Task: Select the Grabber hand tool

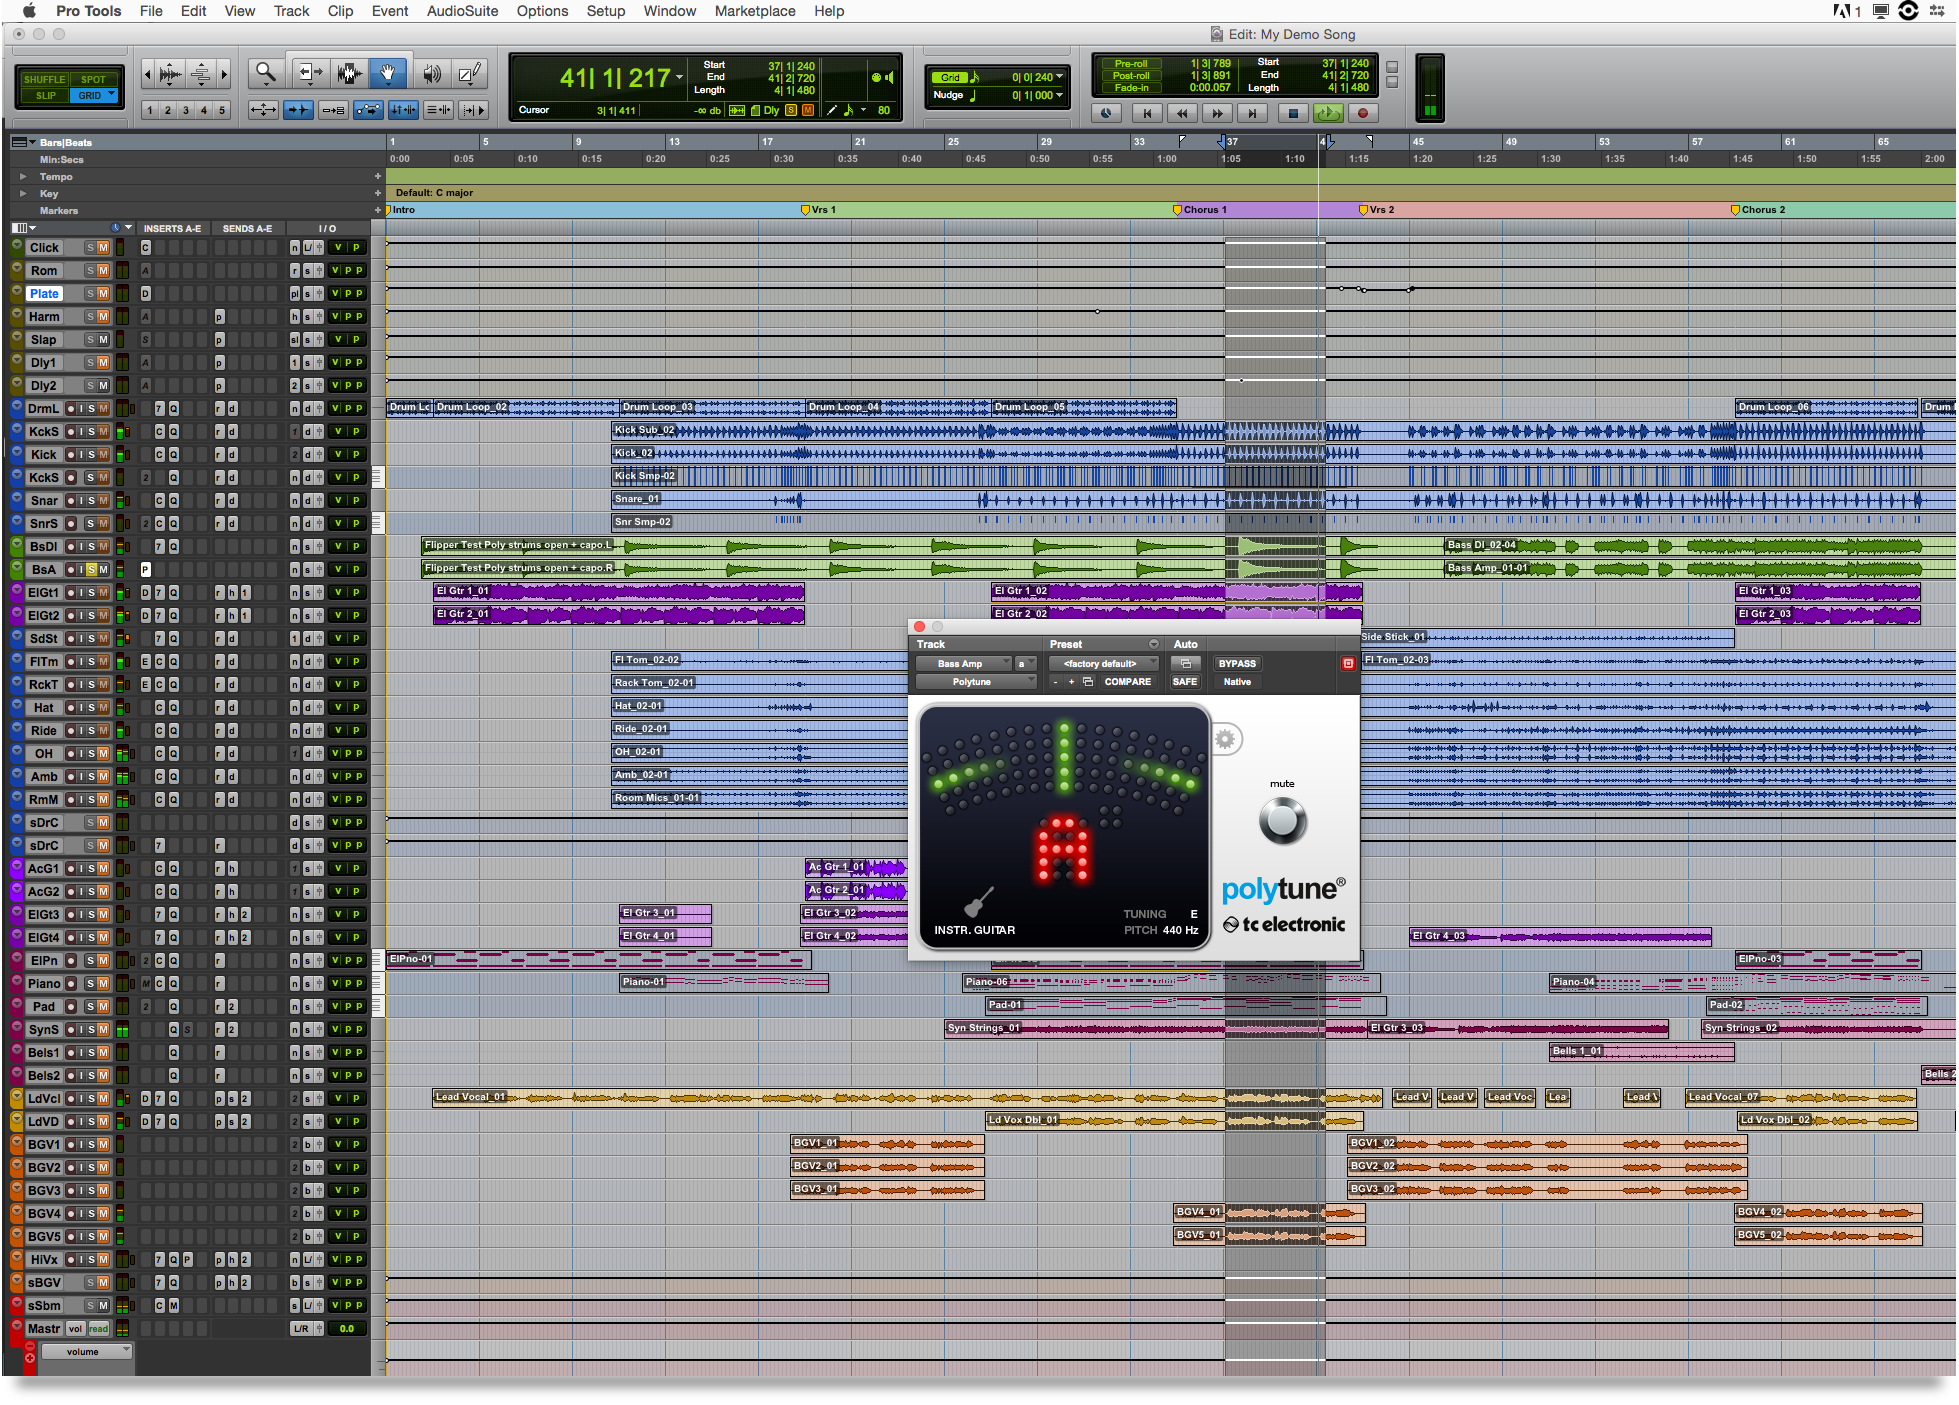Action: click(388, 73)
